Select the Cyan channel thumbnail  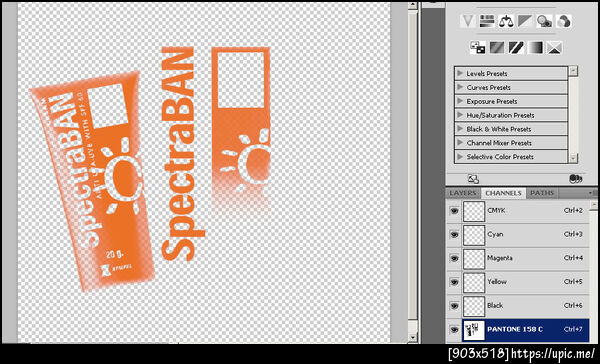click(474, 235)
